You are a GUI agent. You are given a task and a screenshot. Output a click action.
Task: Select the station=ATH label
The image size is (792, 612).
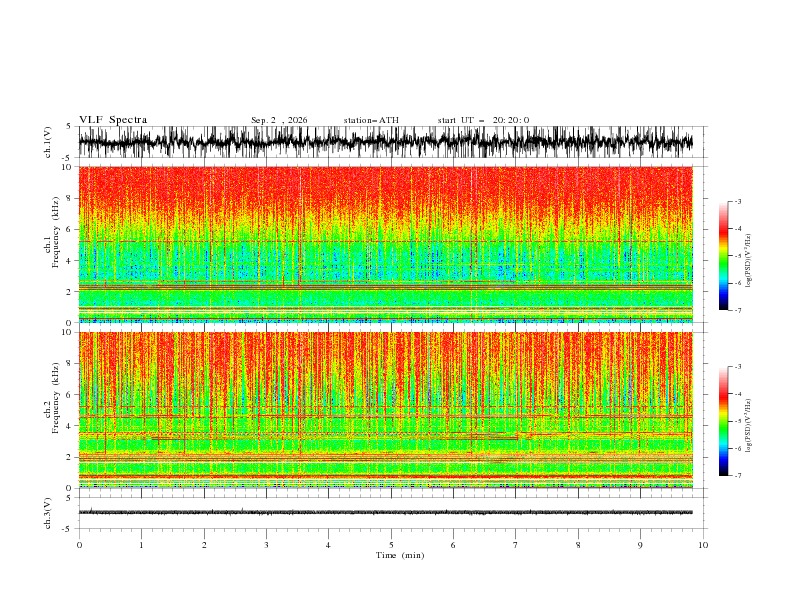point(371,120)
